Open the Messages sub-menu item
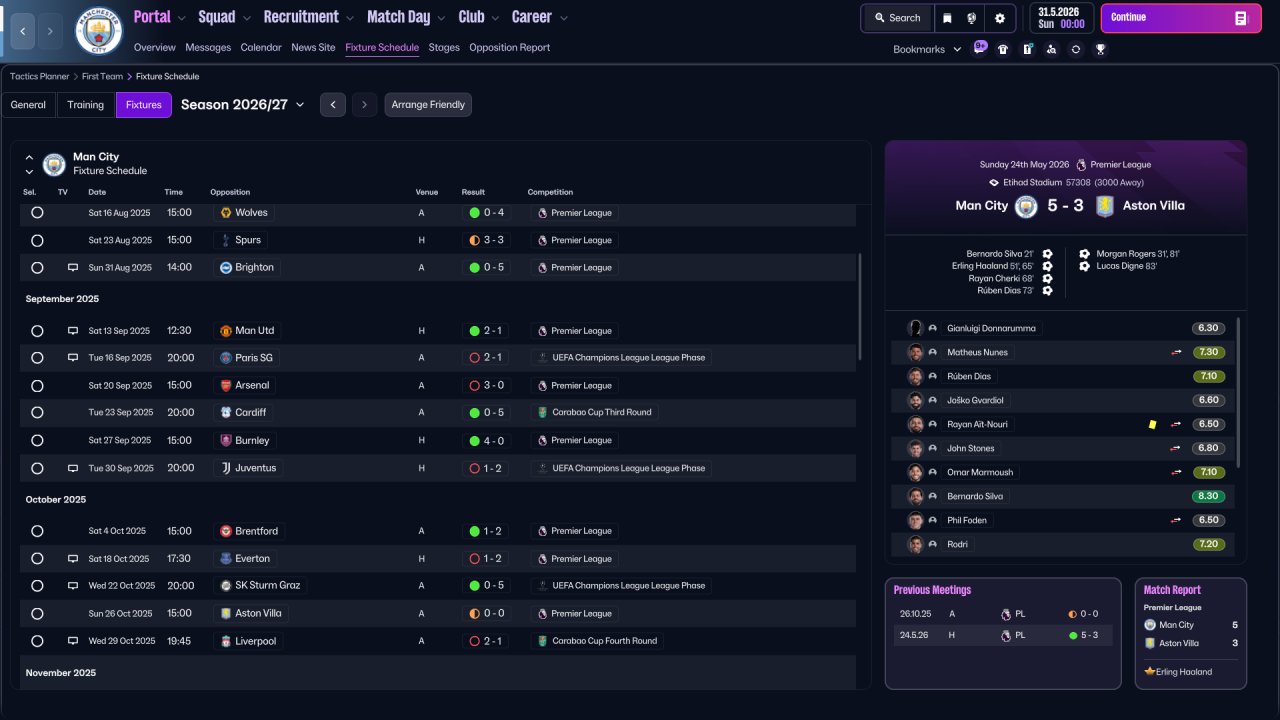Viewport: 1280px width, 720px height. pyautogui.click(x=208, y=48)
